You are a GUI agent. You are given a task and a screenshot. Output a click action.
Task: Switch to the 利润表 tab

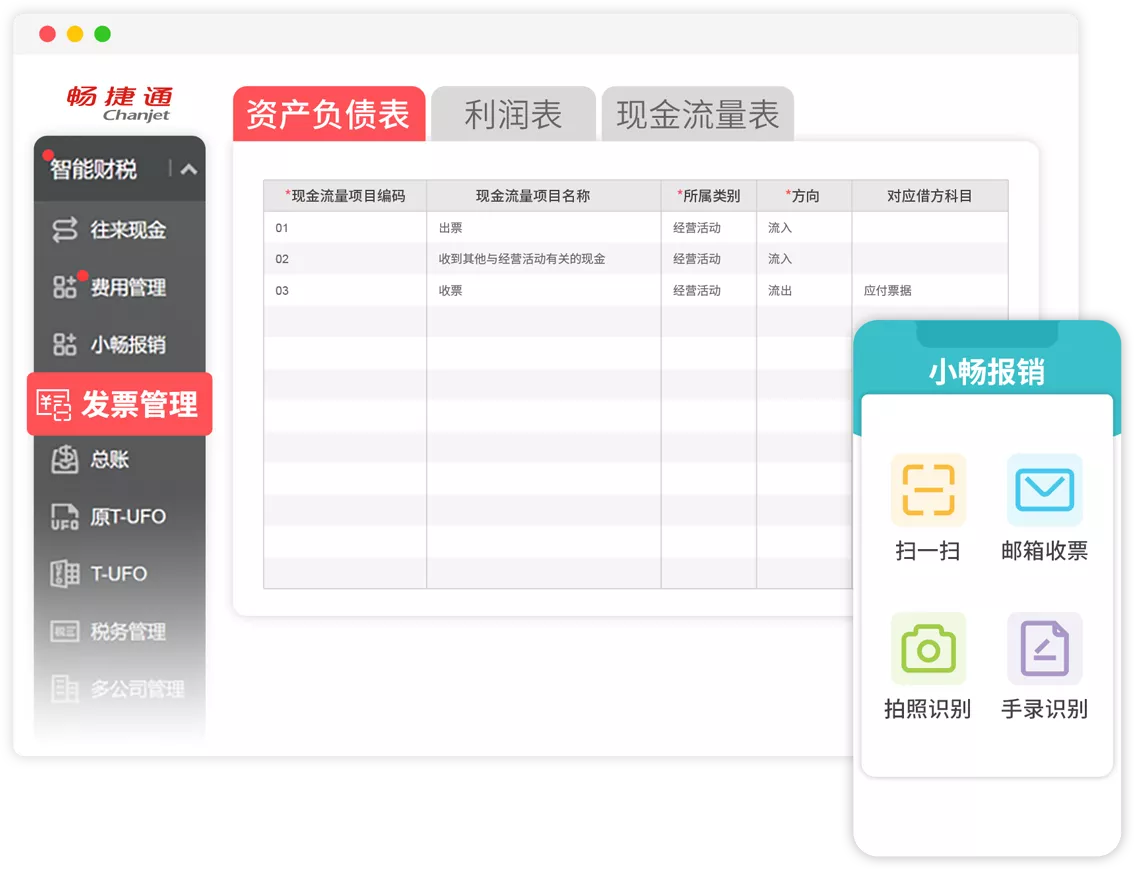[x=512, y=114]
